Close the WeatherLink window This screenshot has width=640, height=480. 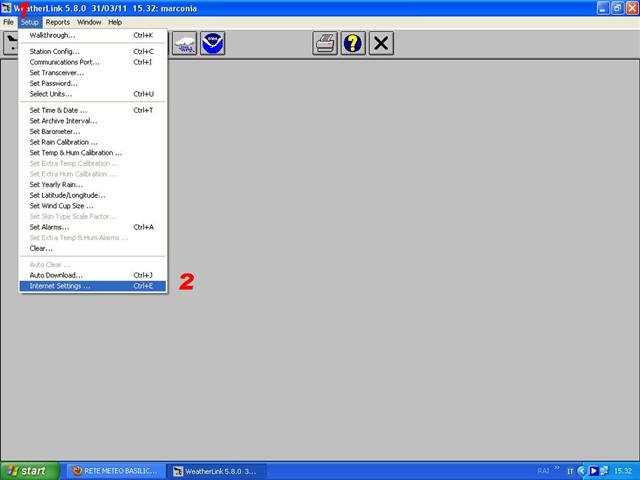coord(632,8)
